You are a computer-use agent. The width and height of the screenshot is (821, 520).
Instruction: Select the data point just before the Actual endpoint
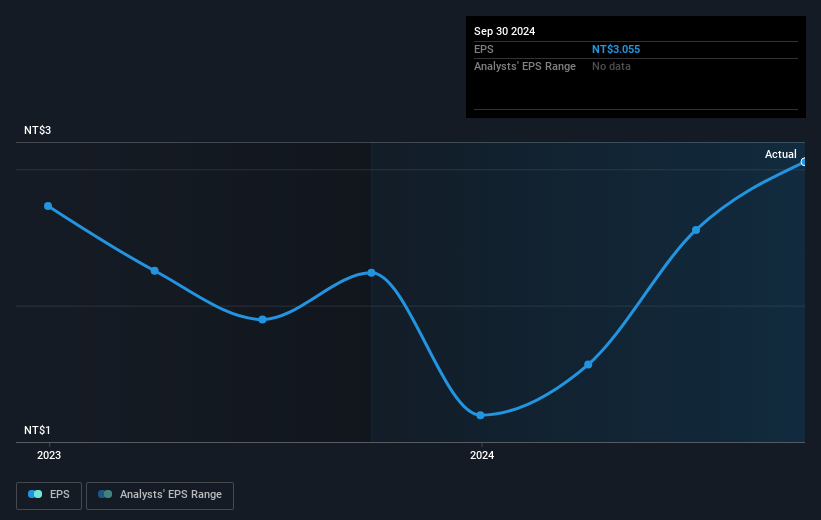tap(696, 230)
